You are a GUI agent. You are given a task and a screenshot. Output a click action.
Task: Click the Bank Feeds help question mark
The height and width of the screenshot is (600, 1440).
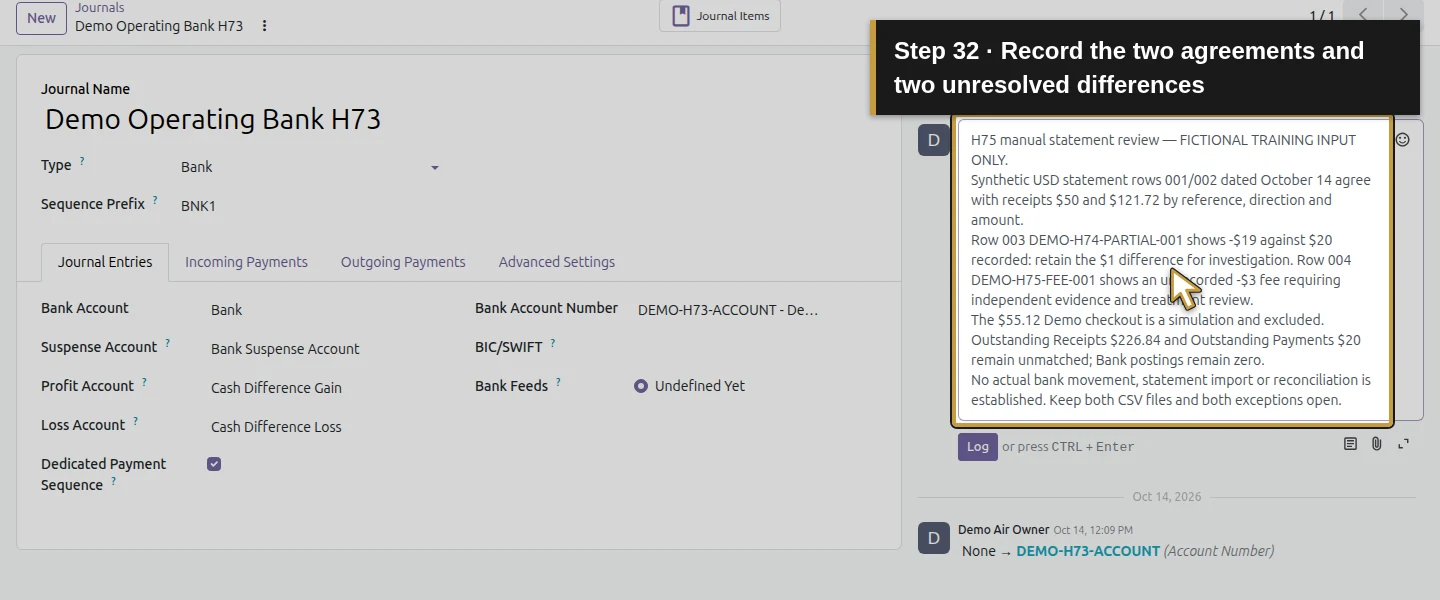click(558, 382)
